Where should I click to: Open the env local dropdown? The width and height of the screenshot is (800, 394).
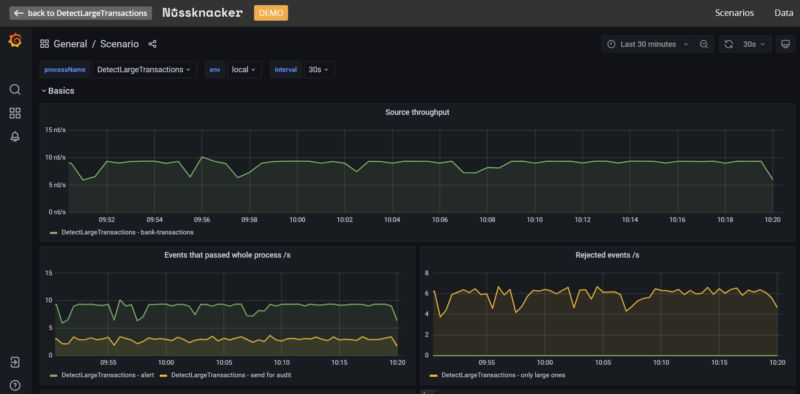244,70
